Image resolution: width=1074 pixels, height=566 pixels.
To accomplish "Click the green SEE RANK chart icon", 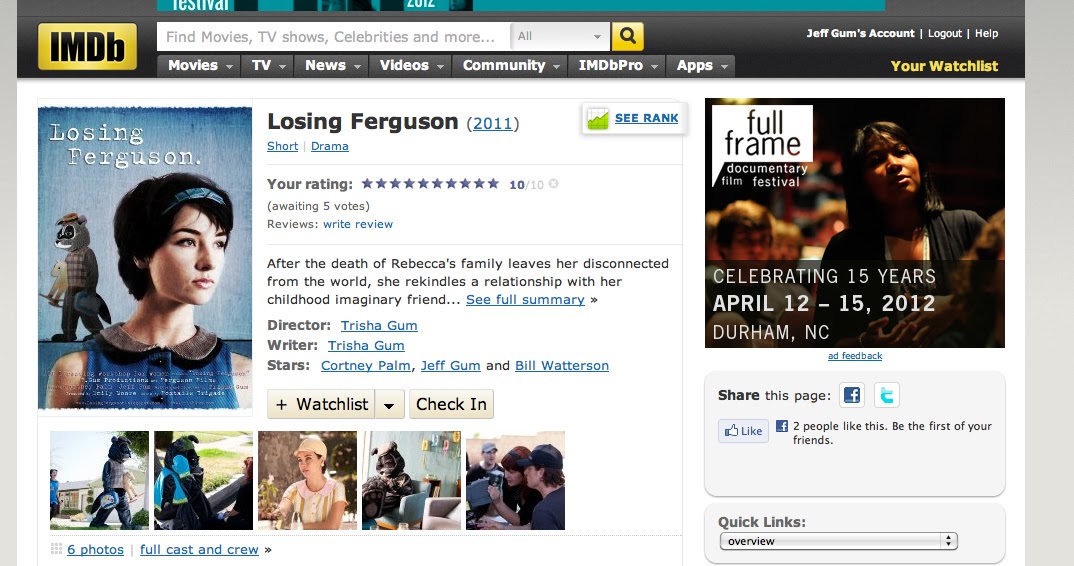I will (x=598, y=119).
